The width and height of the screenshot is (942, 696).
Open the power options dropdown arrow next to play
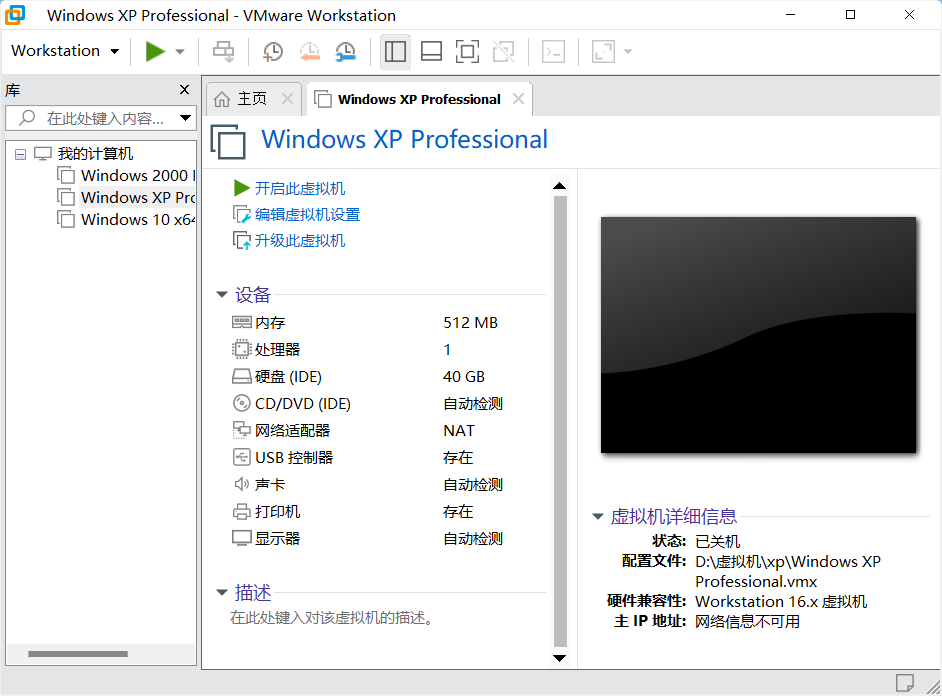(x=180, y=51)
